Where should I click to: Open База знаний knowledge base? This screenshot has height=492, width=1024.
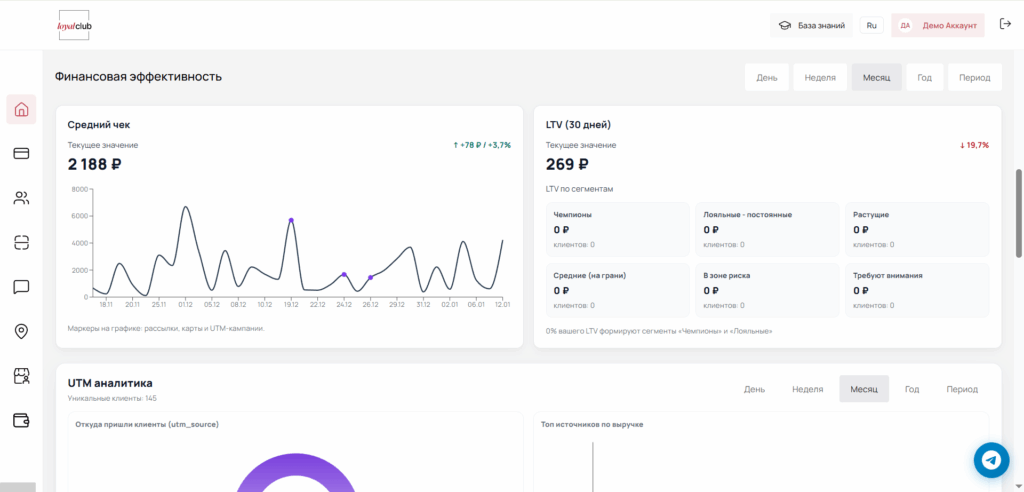812,25
